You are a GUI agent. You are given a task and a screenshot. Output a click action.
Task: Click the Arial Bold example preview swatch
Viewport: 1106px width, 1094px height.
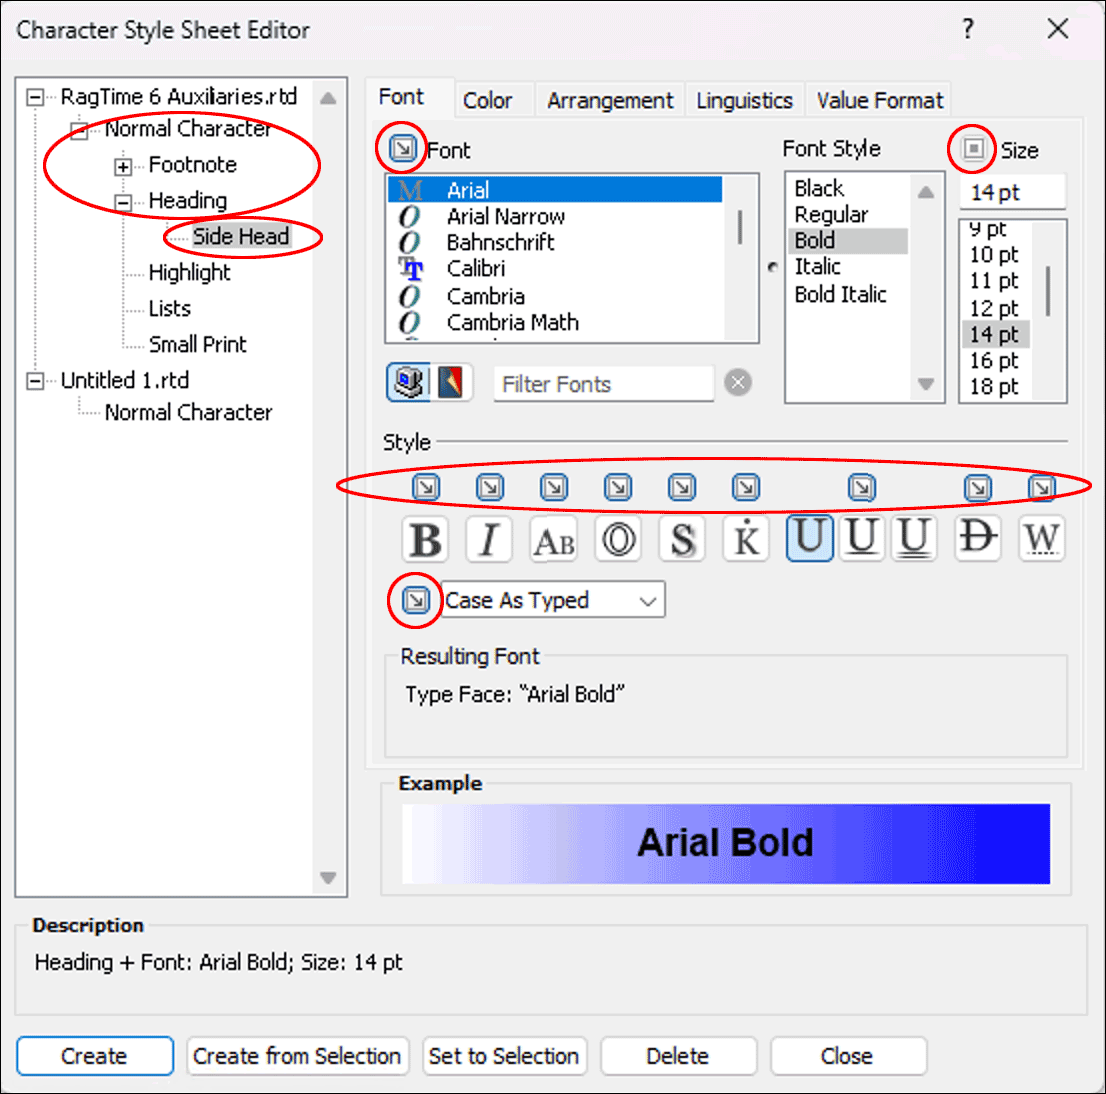(x=726, y=843)
